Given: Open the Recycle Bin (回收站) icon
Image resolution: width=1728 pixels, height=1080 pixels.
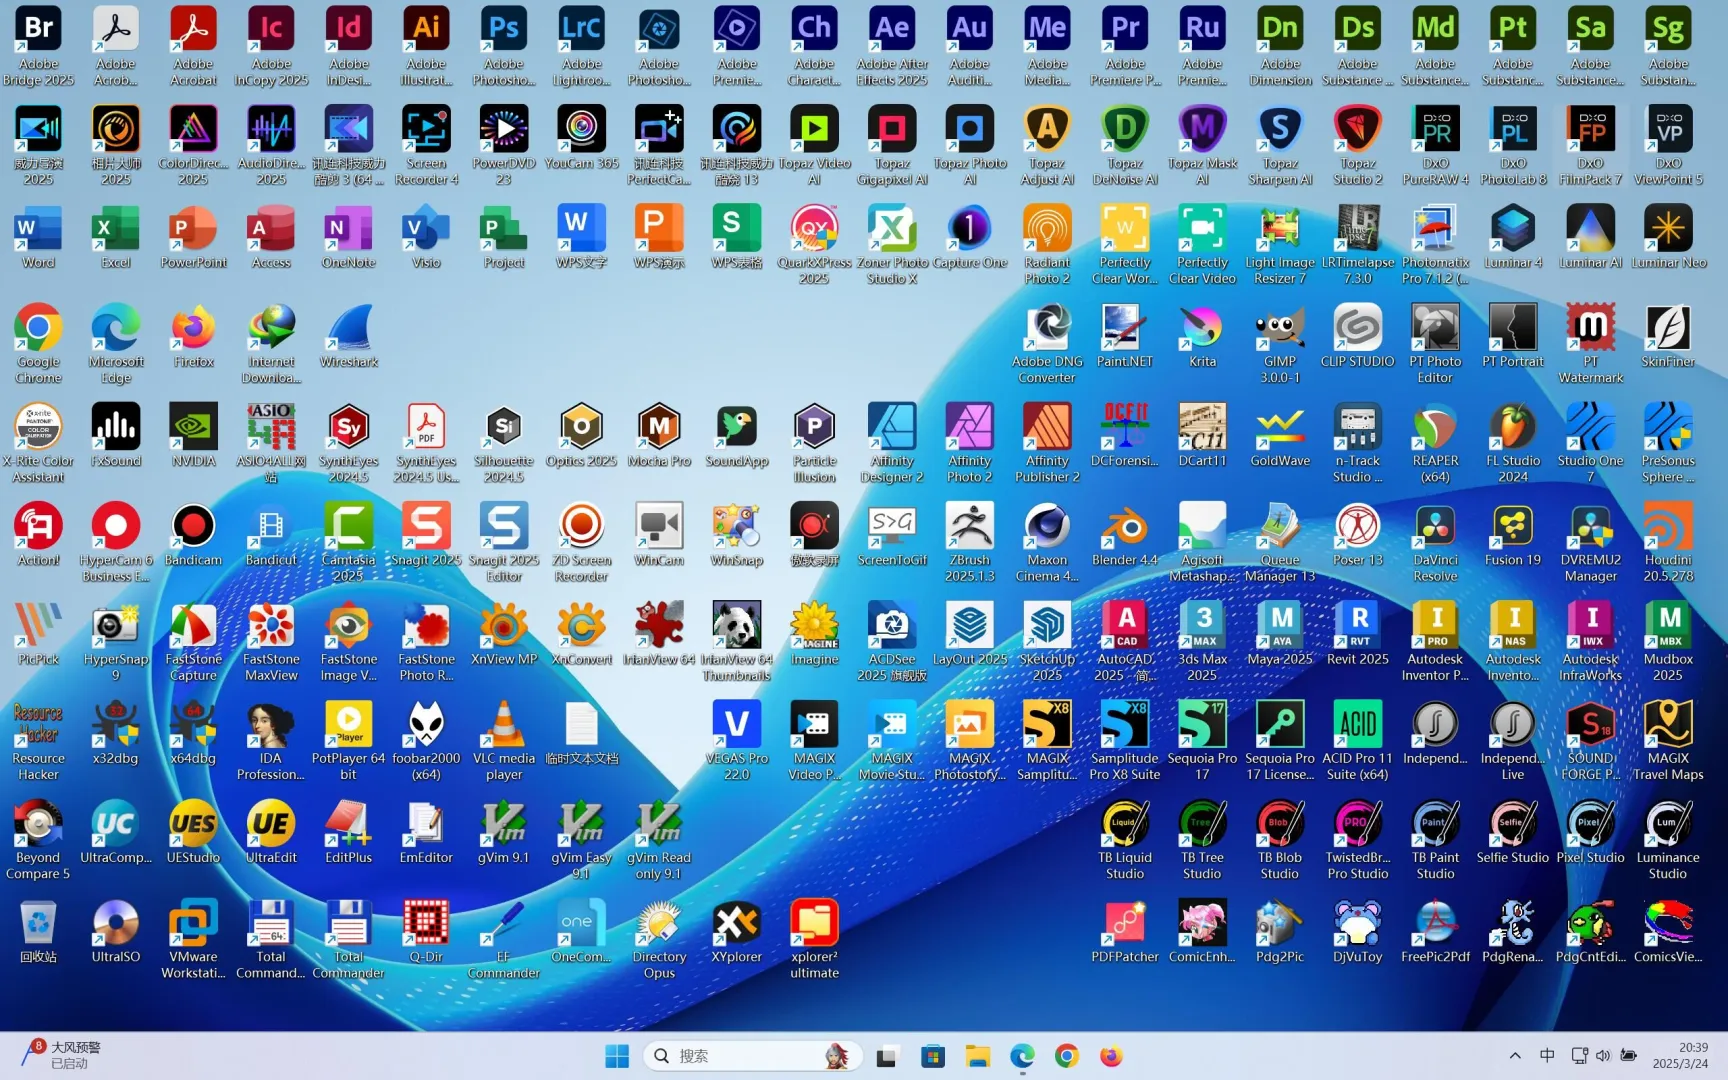Looking at the screenshot, I should pos(38,930).
